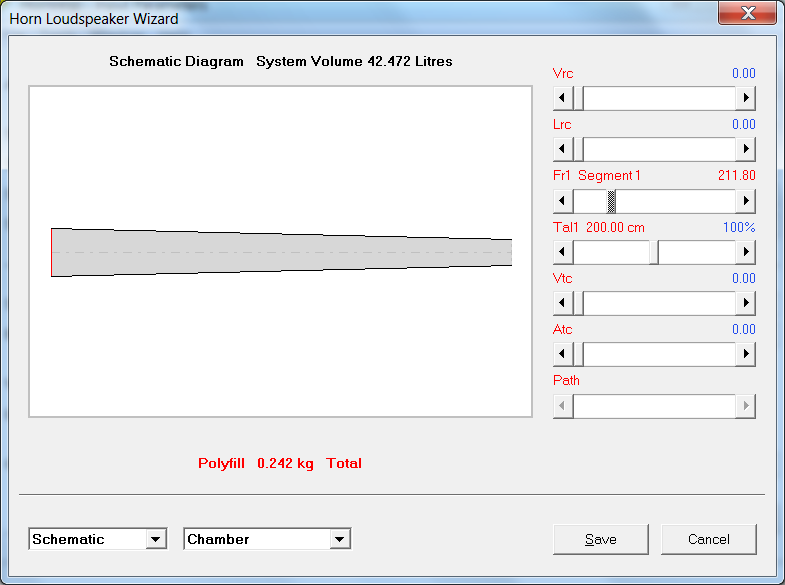Screen dimensions: 785x585
Task: Click the Vtc label
Action: point(562,279)
